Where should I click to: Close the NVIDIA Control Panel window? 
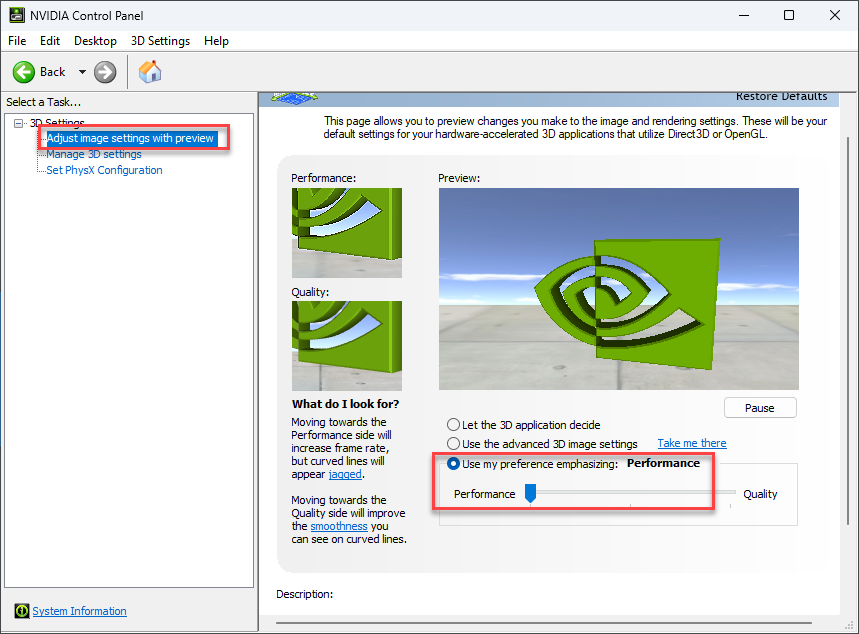834,15
